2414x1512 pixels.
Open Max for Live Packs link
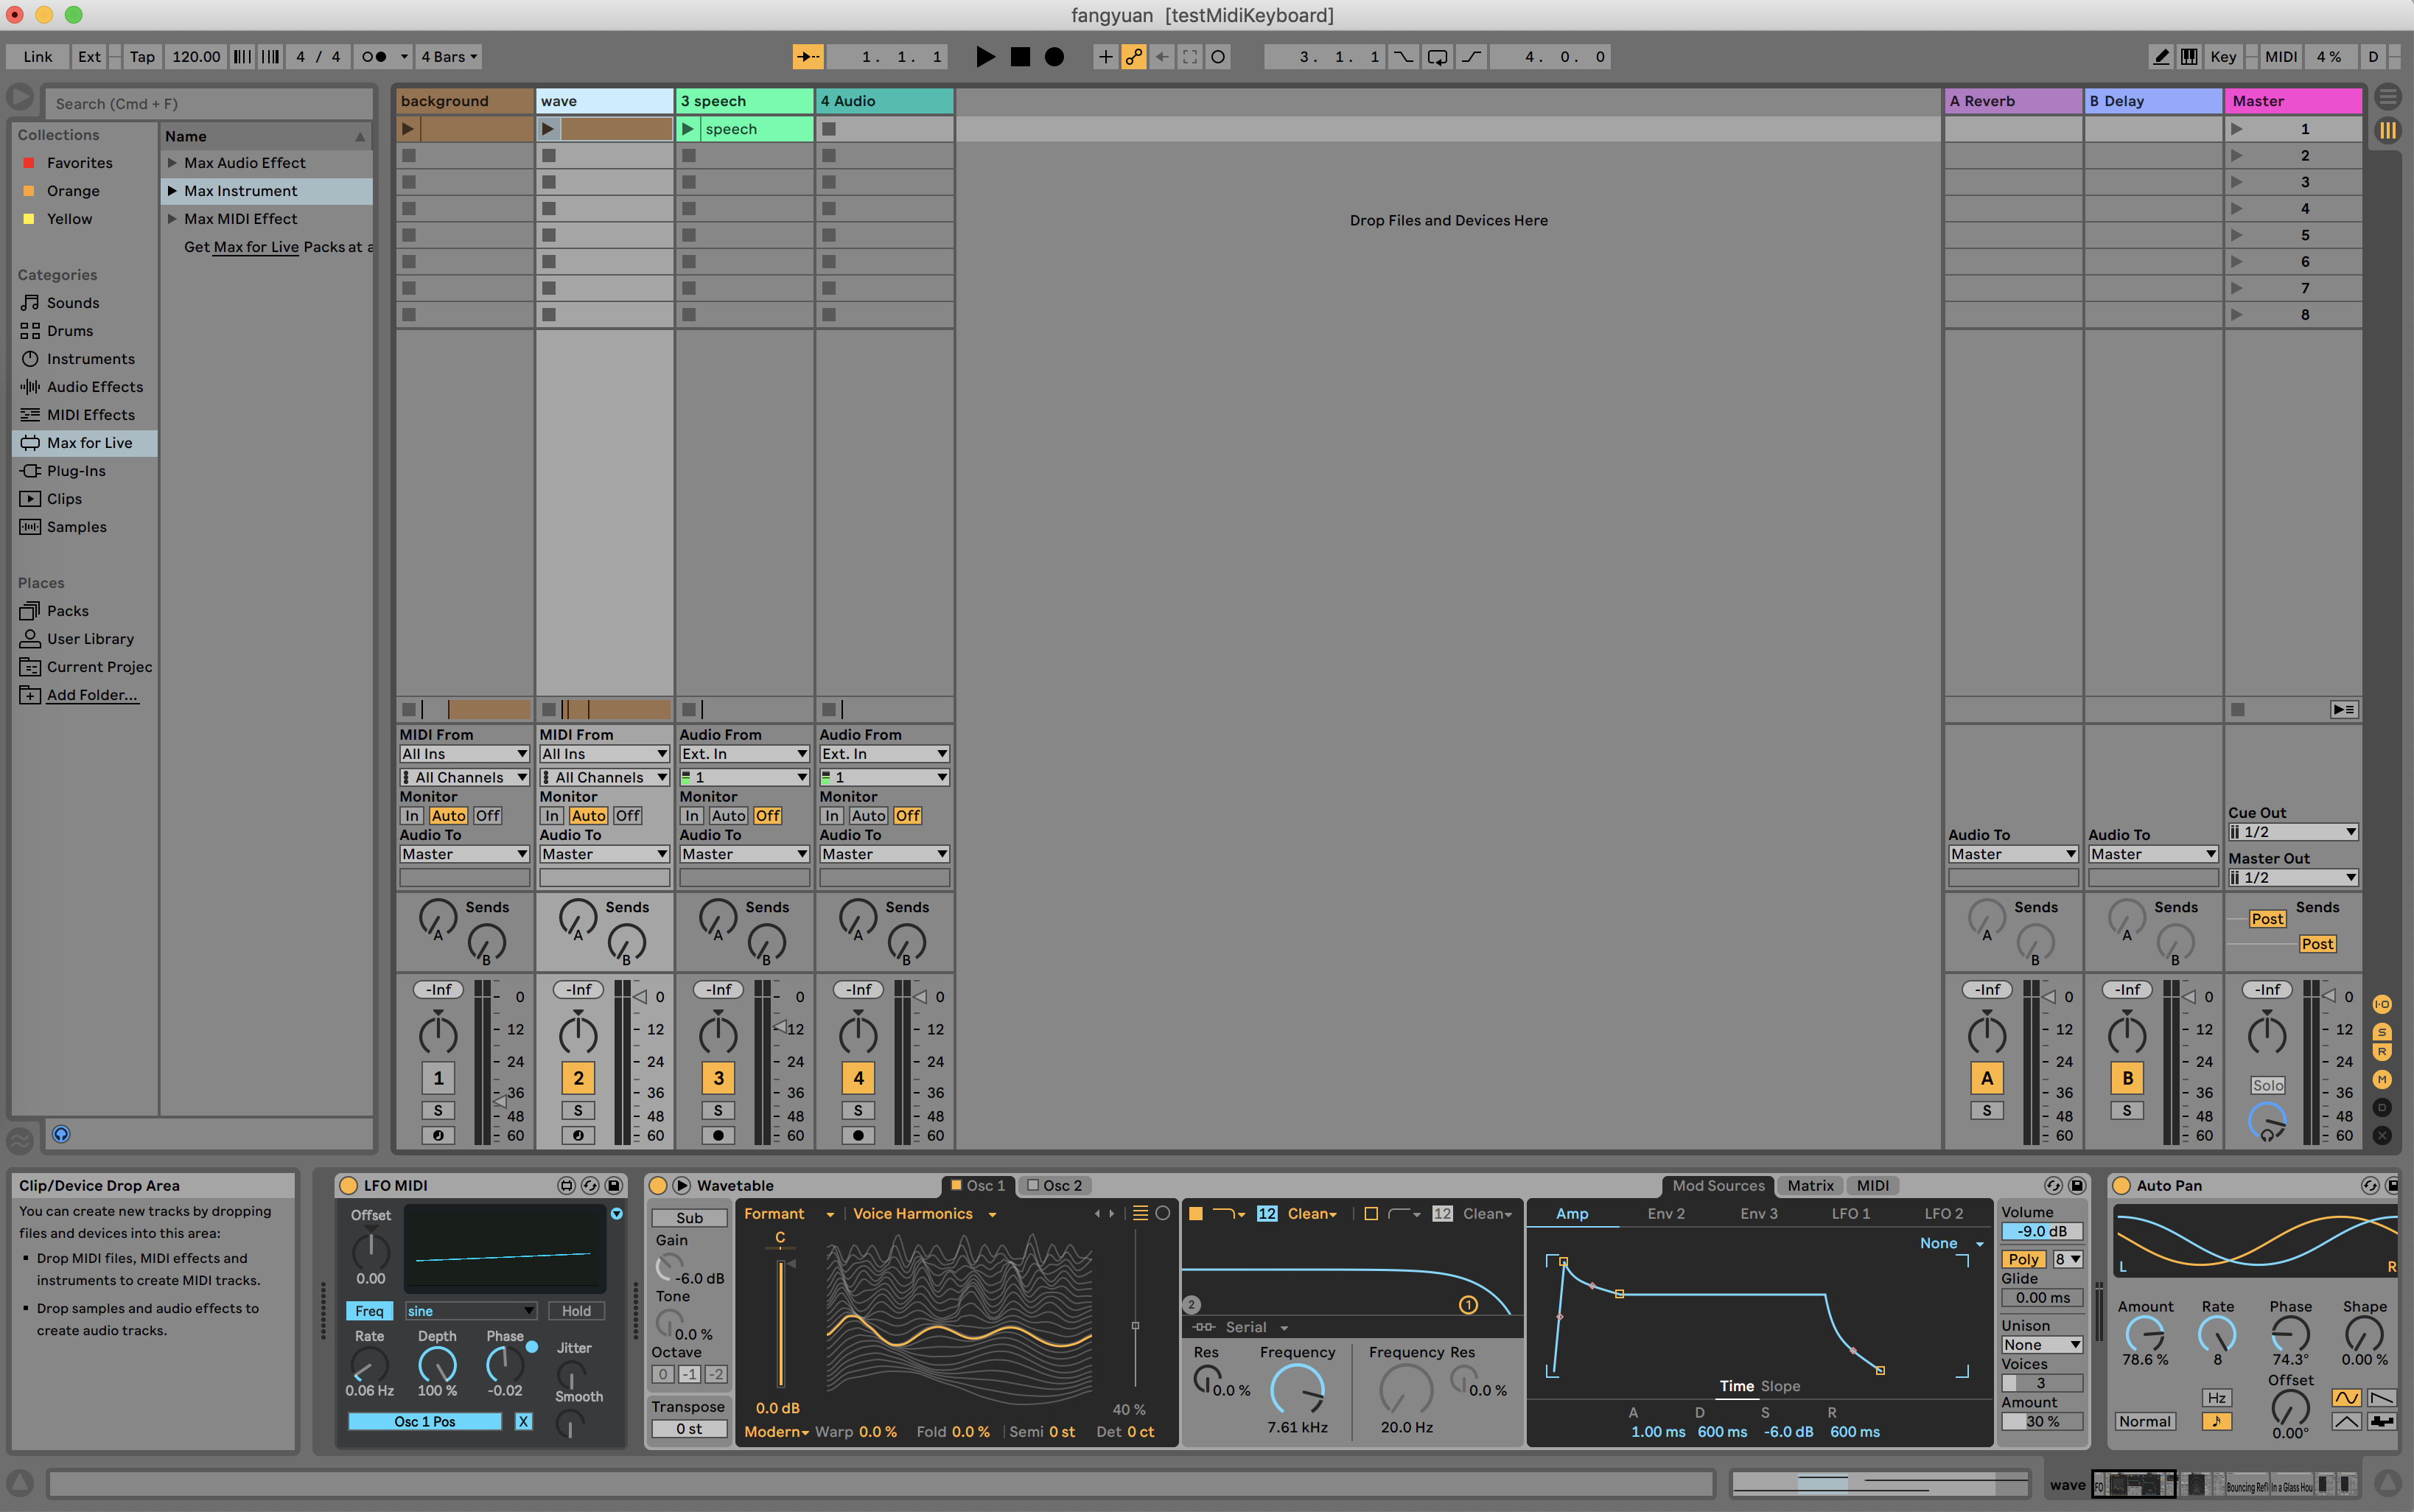point(256,247)
